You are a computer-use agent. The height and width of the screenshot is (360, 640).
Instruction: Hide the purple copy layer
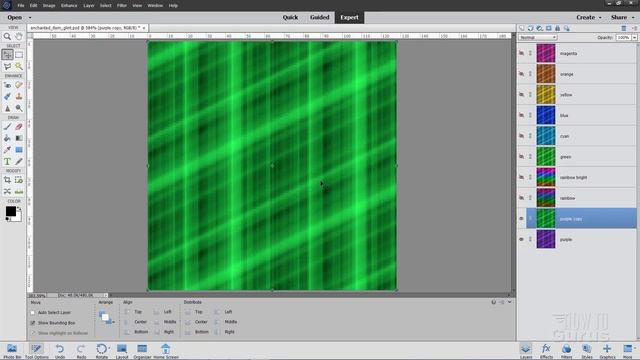pyautogui.click(x=521, y=219)
